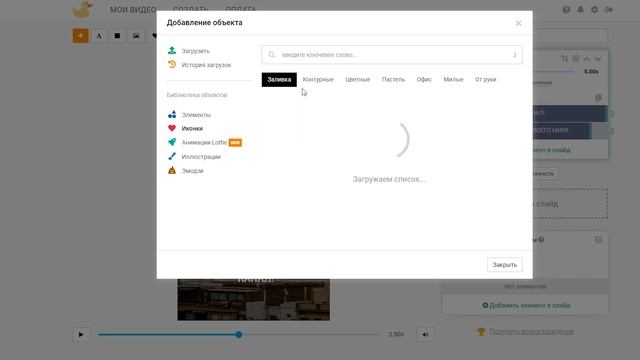Click the play button under preview

pyautogui.click(x=81, y=335)
